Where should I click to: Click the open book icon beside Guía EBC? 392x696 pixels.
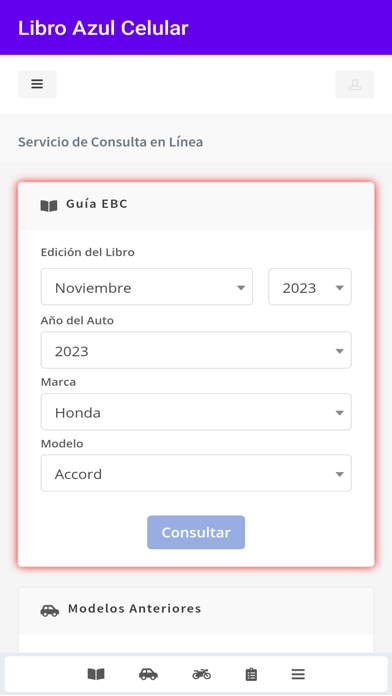[x=49, y=206]
